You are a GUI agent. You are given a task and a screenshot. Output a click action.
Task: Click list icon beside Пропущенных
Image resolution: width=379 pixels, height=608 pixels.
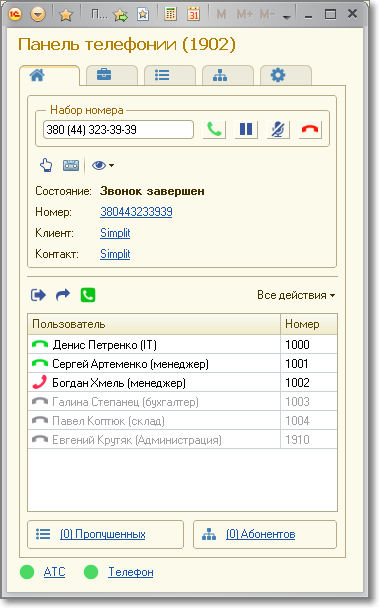click(43, 534)
